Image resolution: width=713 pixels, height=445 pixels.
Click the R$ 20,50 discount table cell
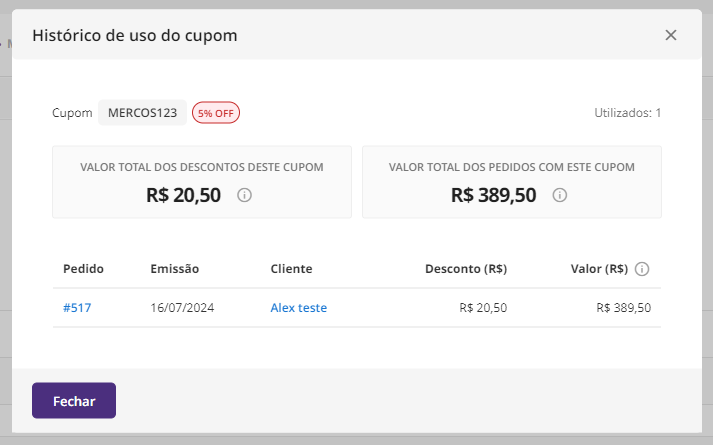(483, 308)
